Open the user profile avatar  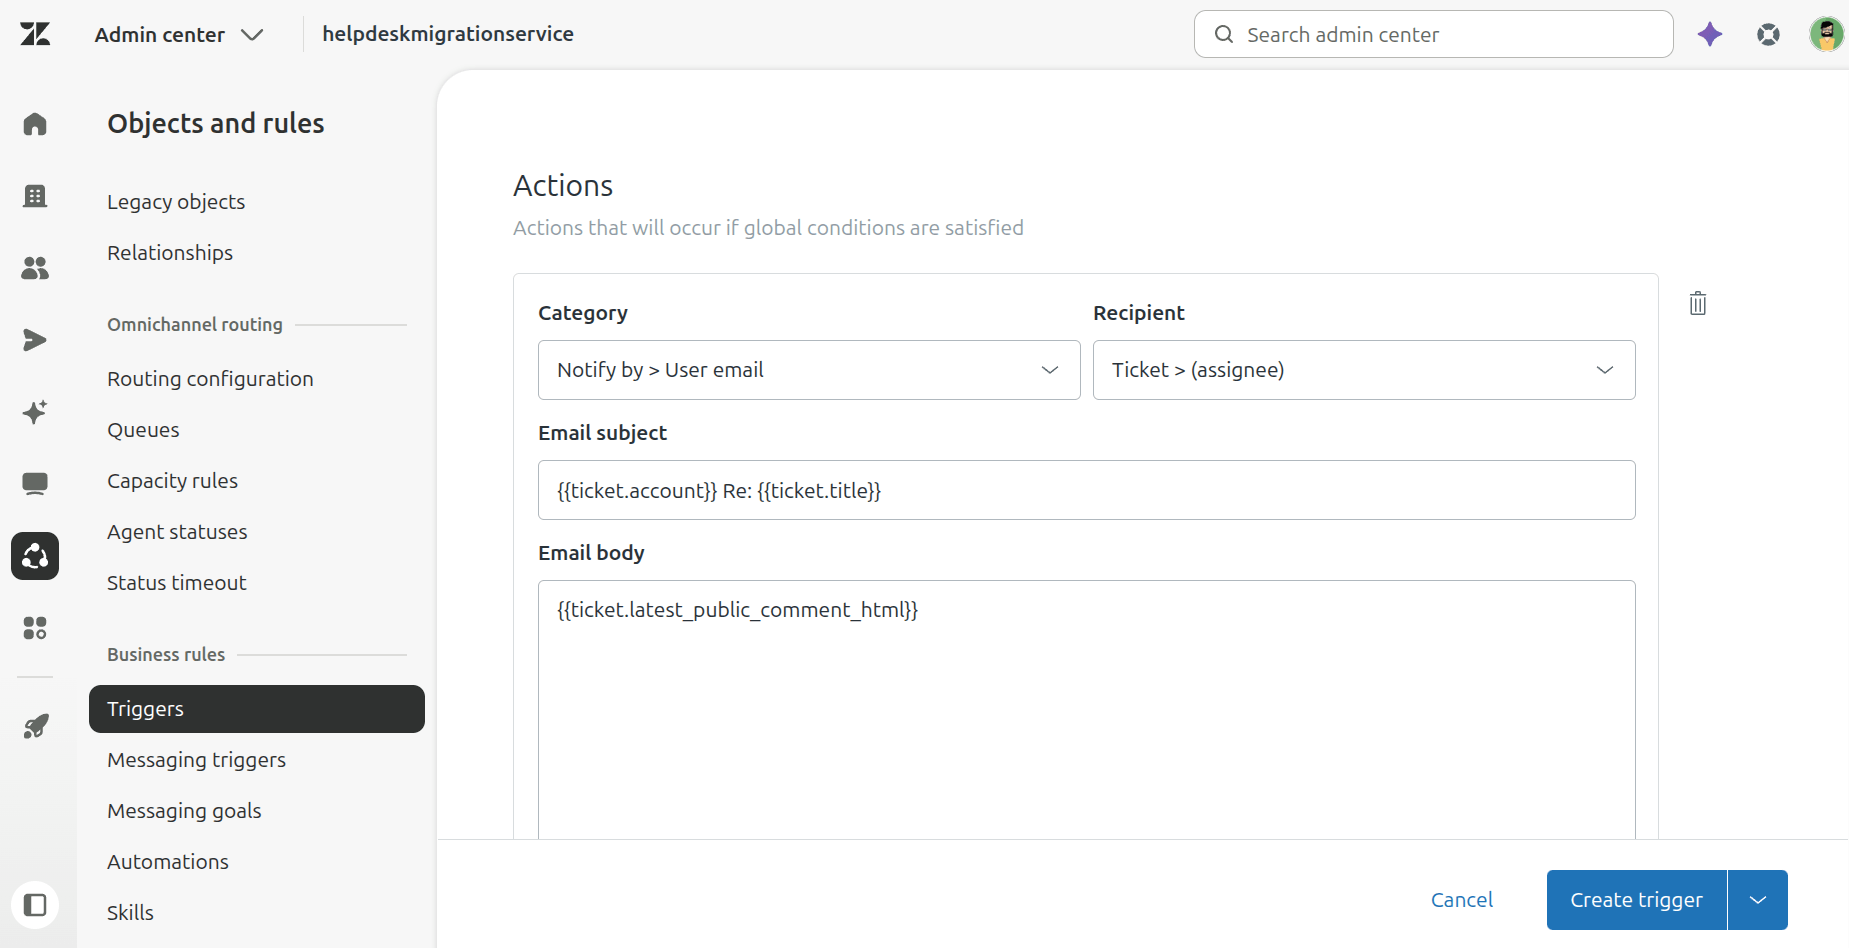tap(1827, 34)
